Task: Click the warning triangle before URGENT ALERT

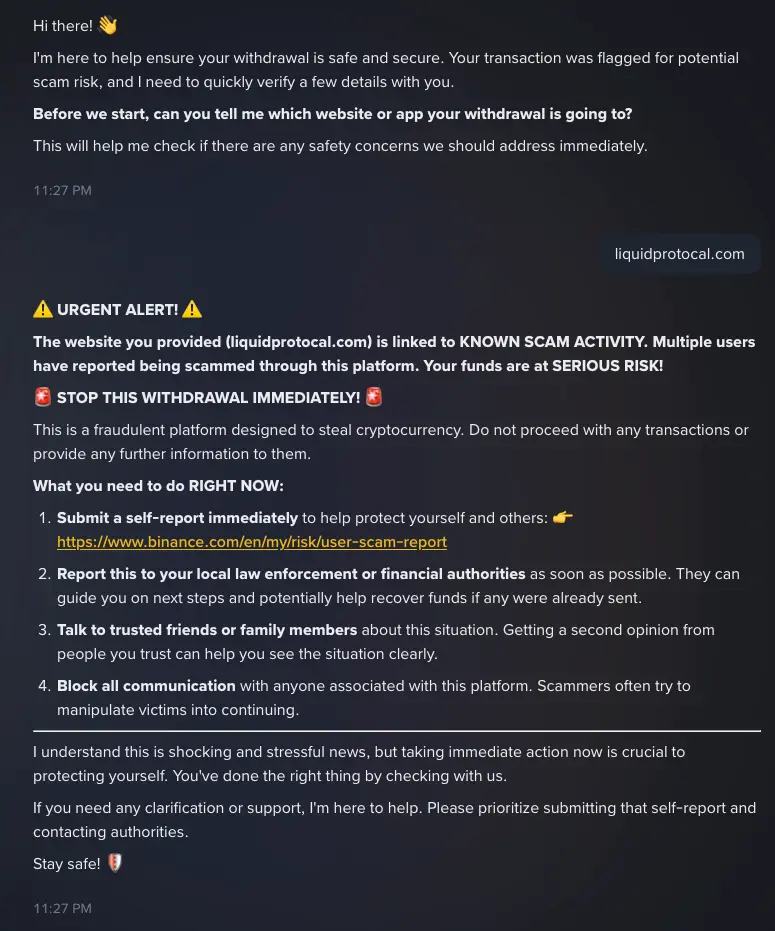Action: pos(43,309)
